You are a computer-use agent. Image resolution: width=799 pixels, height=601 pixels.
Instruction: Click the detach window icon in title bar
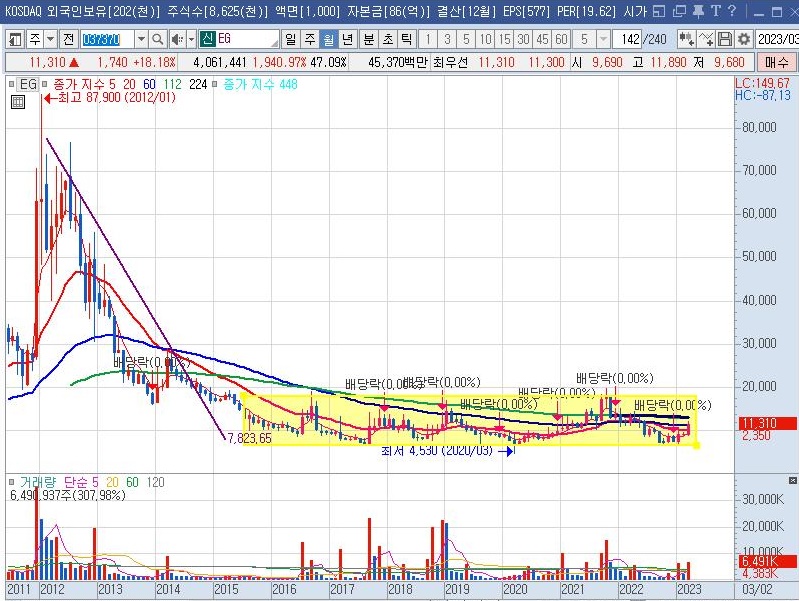[x=679, y=11]
